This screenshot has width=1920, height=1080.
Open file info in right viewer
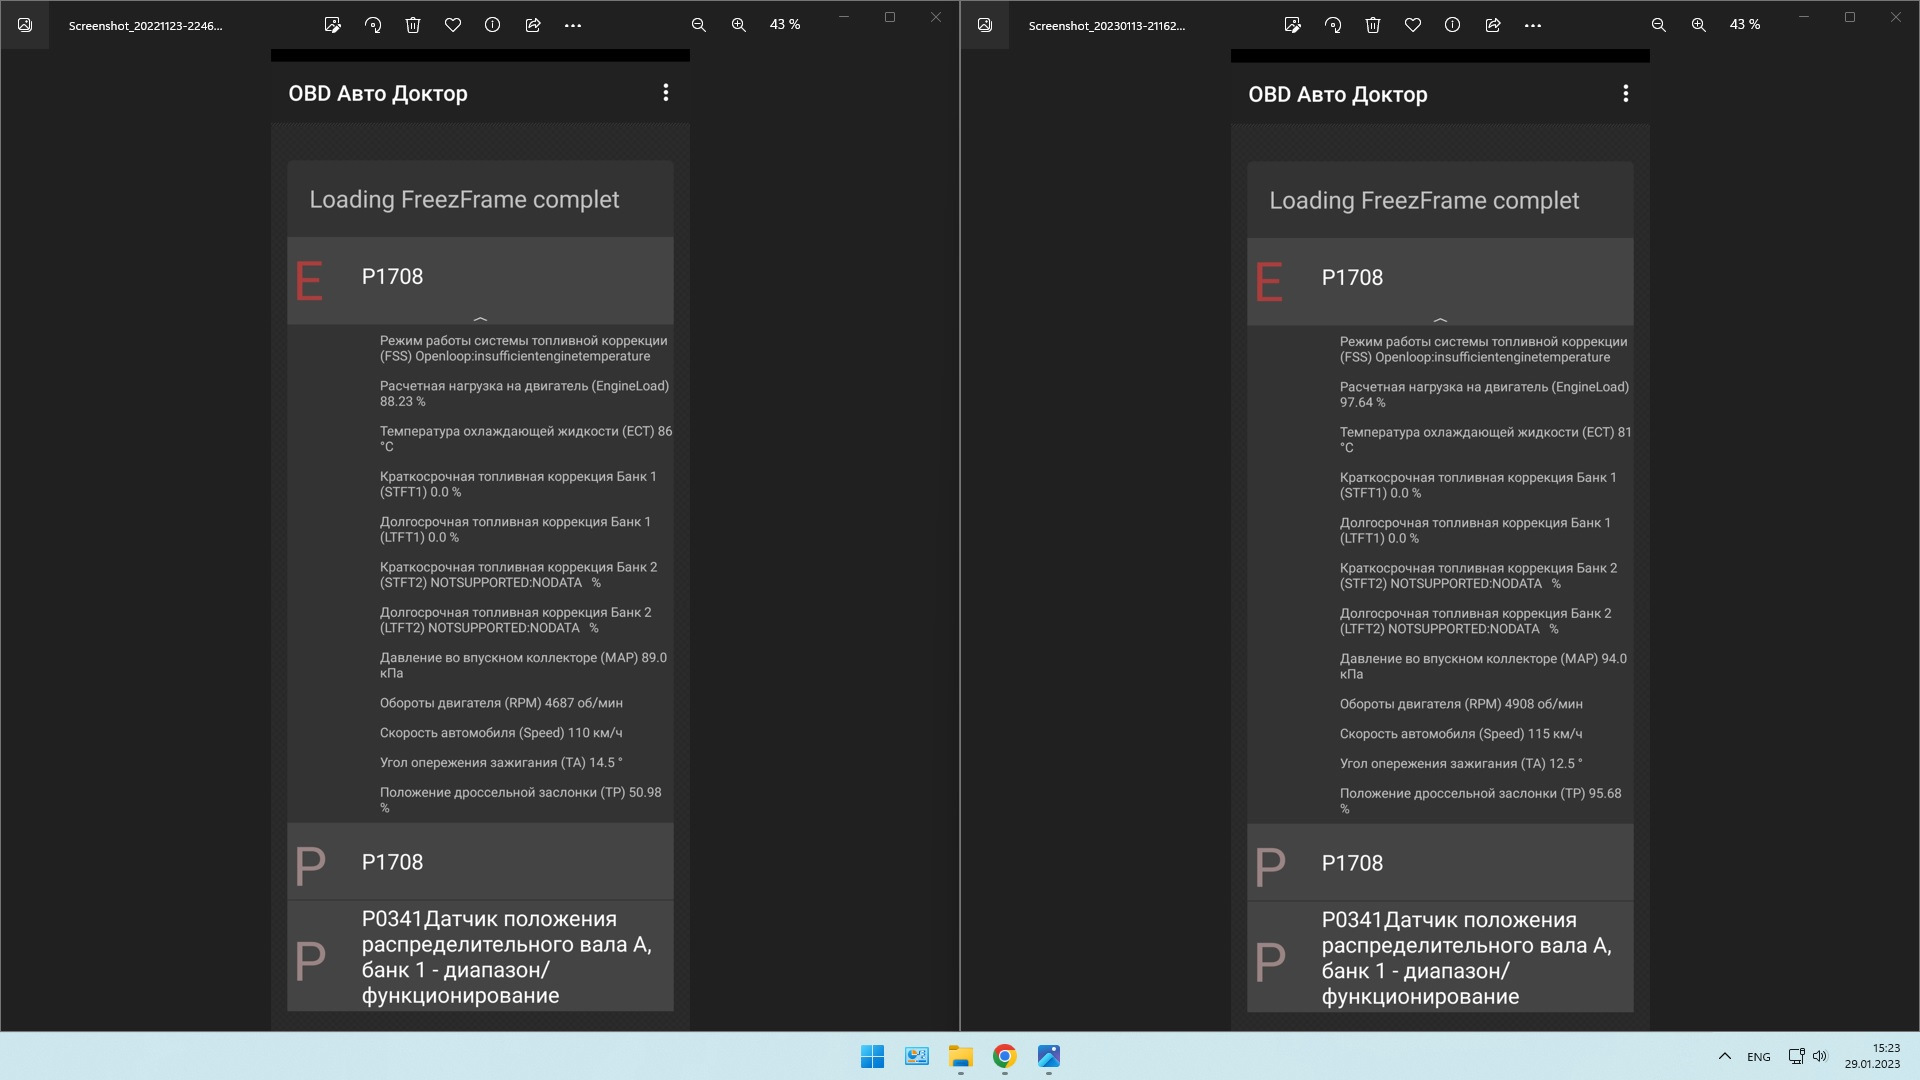tap(1452, 25)
